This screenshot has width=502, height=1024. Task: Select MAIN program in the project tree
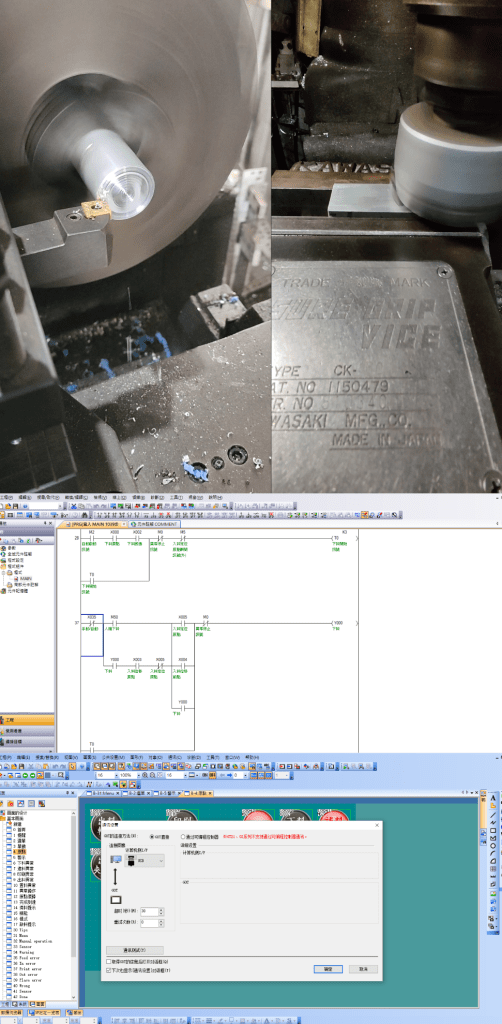point(25,578)
